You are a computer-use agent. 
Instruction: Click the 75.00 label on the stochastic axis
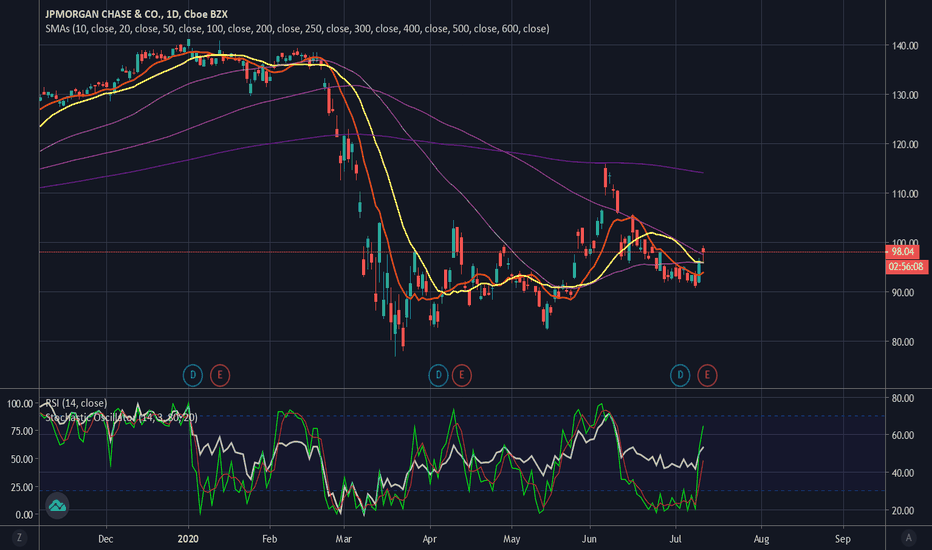[22, 431]
